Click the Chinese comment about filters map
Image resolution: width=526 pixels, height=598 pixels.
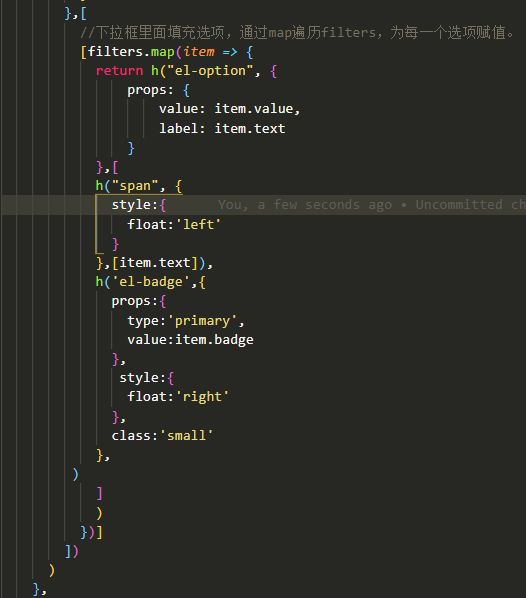297,32
